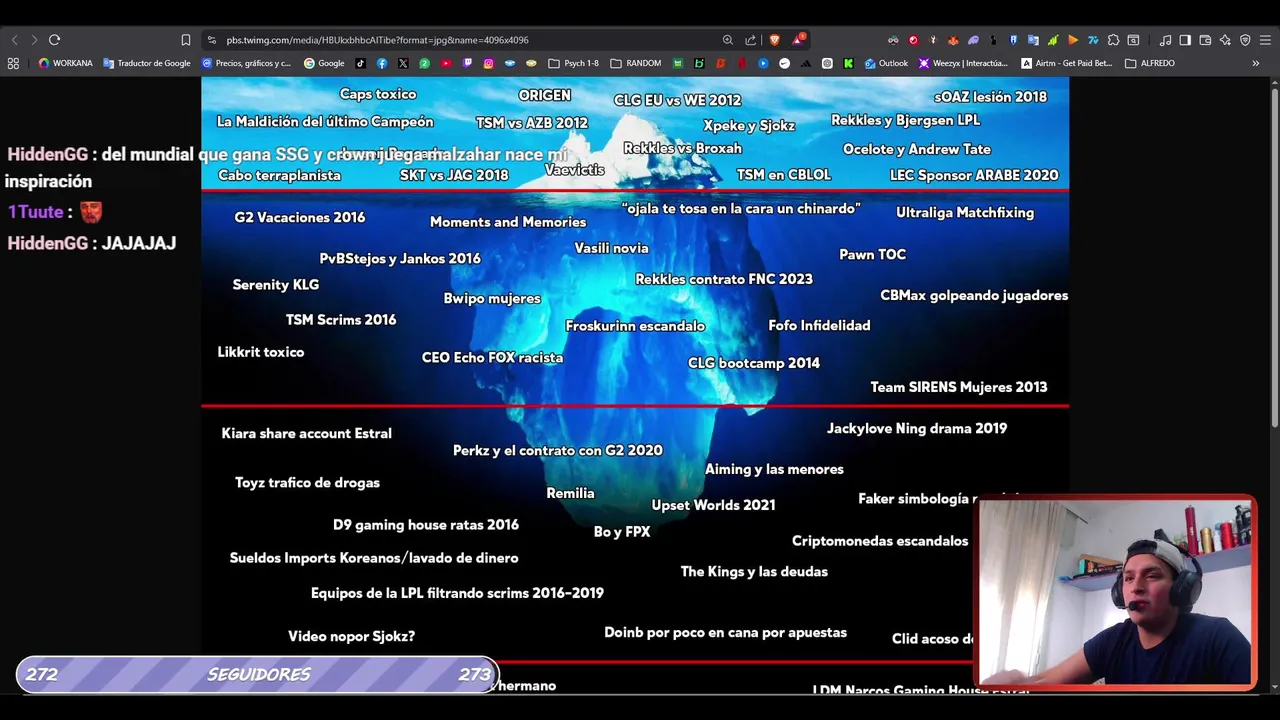Open the zoom magnifier icon in address bar

[728, 40]
